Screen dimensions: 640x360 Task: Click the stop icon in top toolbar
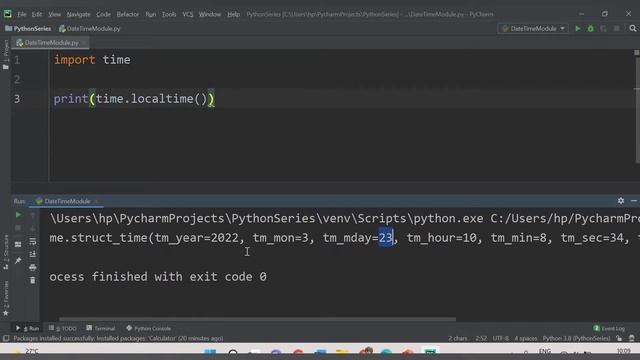point(616,29)
